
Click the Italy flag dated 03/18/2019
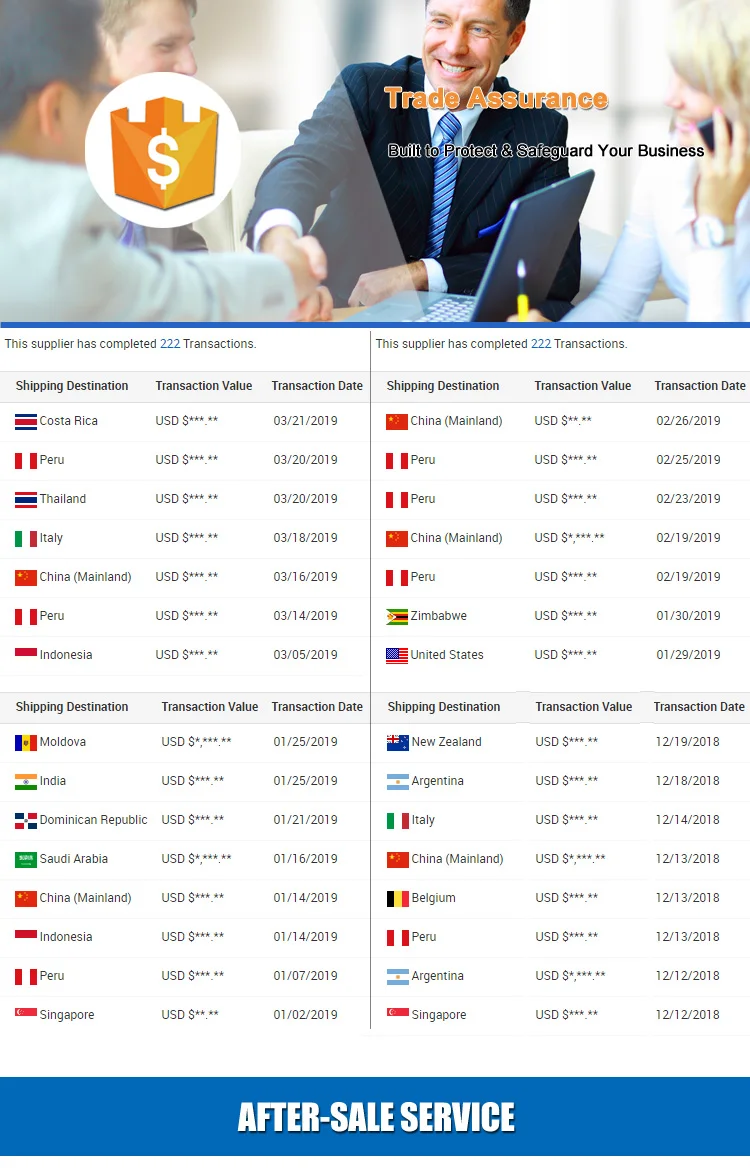[26, 539]
